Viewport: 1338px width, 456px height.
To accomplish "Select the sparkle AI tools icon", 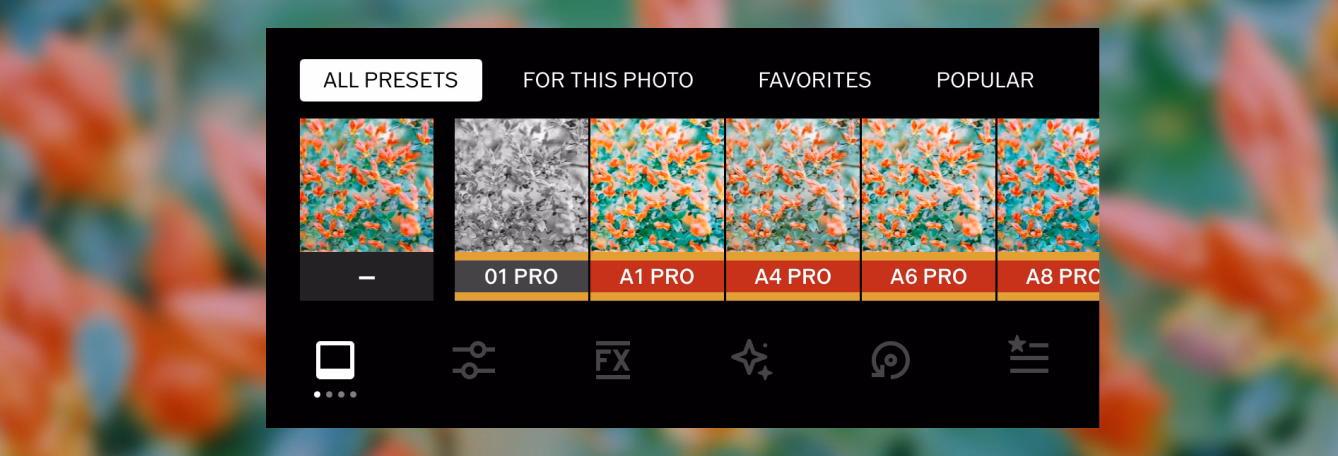I will [x=751, y=360].
